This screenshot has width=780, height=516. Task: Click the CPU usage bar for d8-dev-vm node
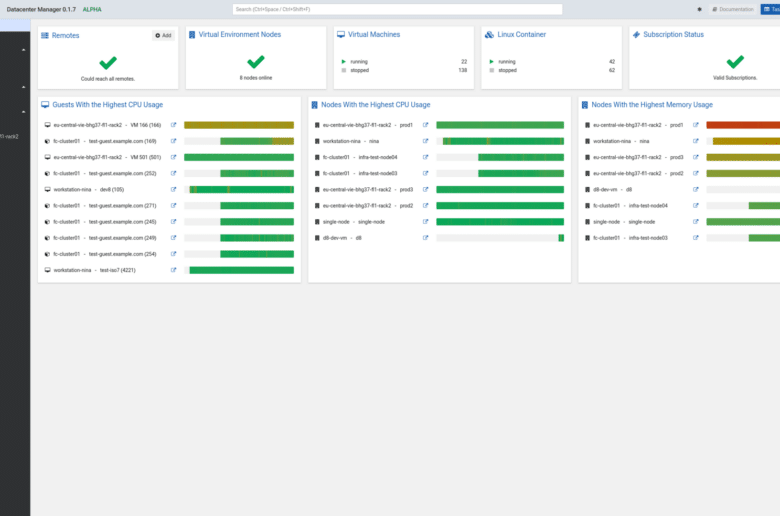click(x=500, y=238)
